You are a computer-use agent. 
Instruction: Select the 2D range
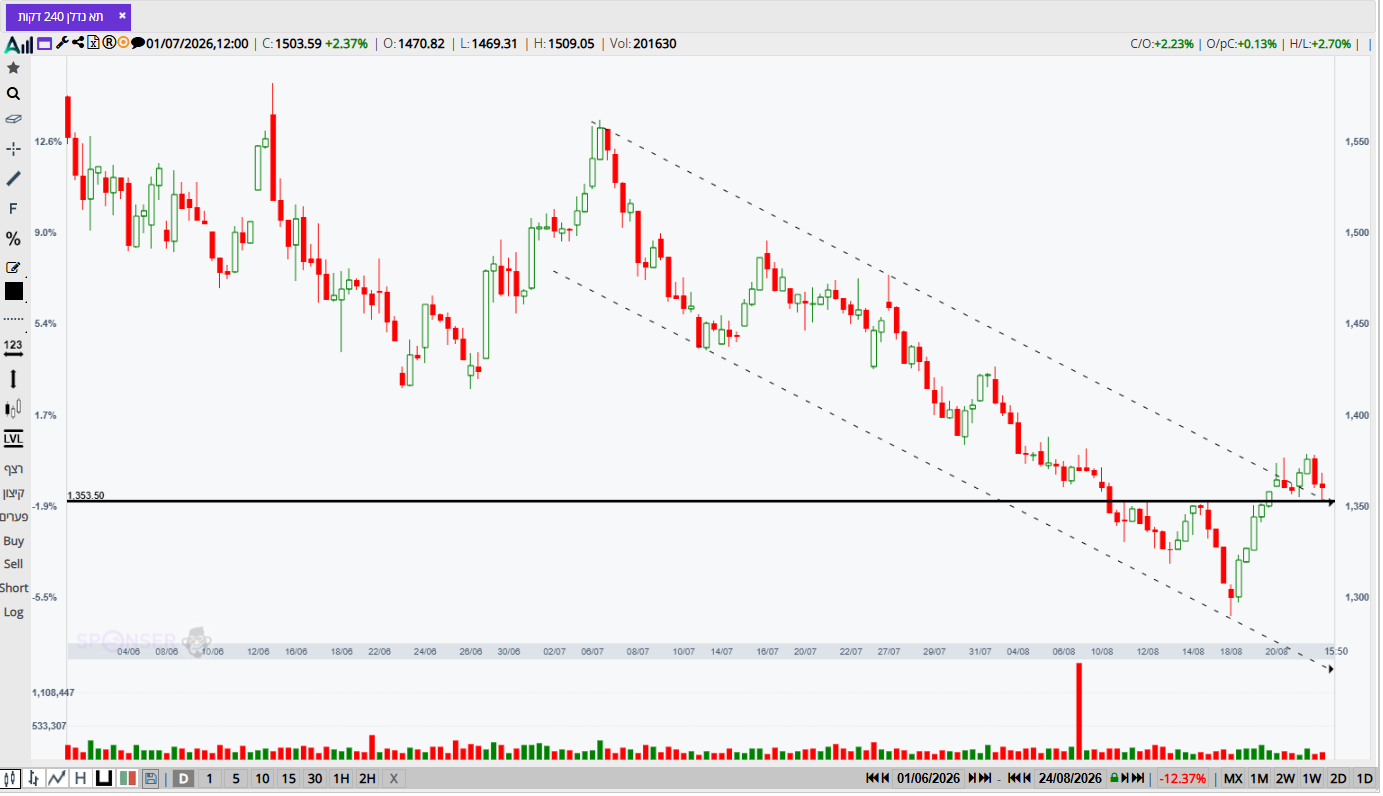[x=1338, y=778]
